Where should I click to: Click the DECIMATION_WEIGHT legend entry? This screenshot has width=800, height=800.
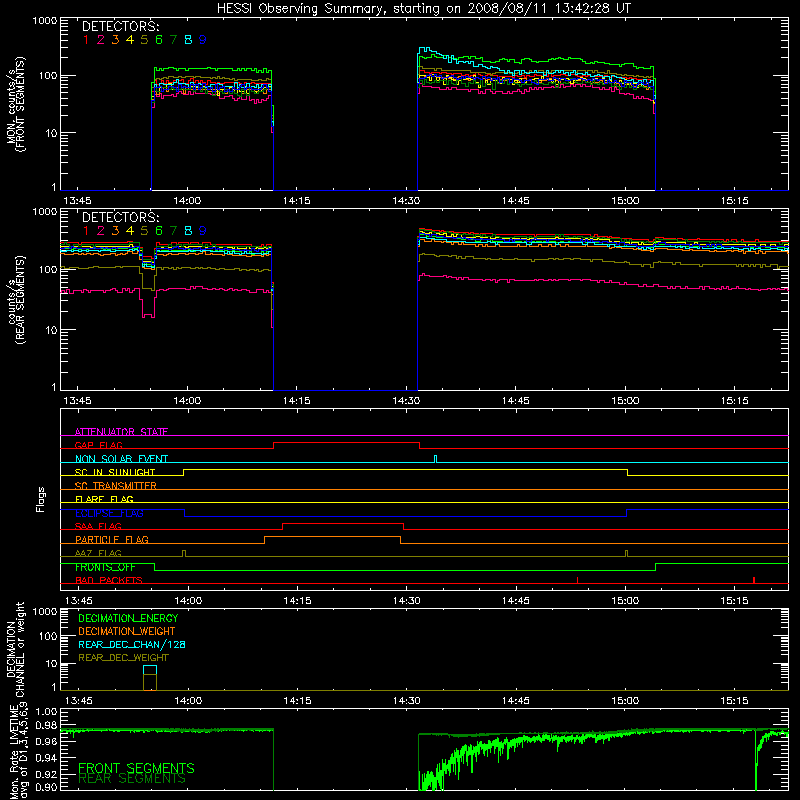127,631
